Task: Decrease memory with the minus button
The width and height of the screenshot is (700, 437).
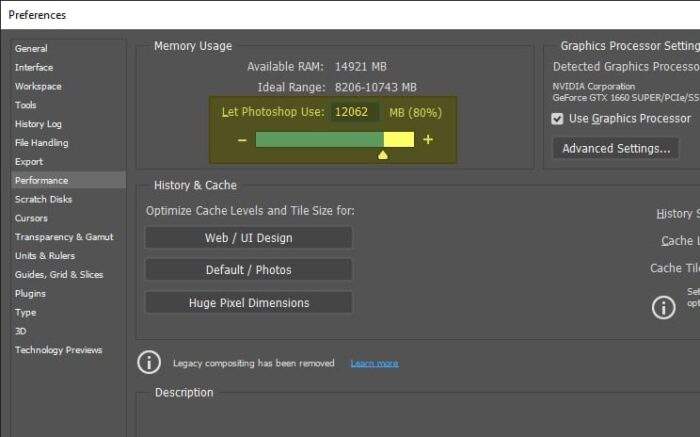Action: (242, 140)
